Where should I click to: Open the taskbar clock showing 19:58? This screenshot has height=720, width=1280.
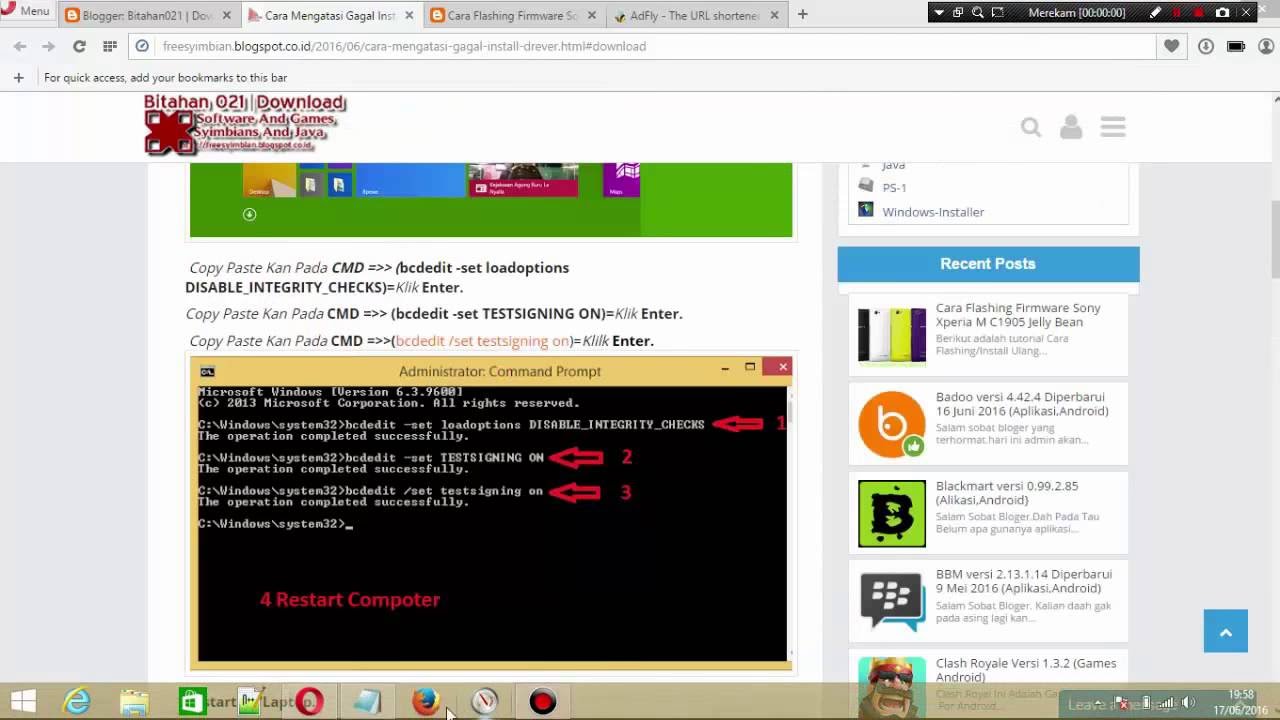pos(1240,702)
